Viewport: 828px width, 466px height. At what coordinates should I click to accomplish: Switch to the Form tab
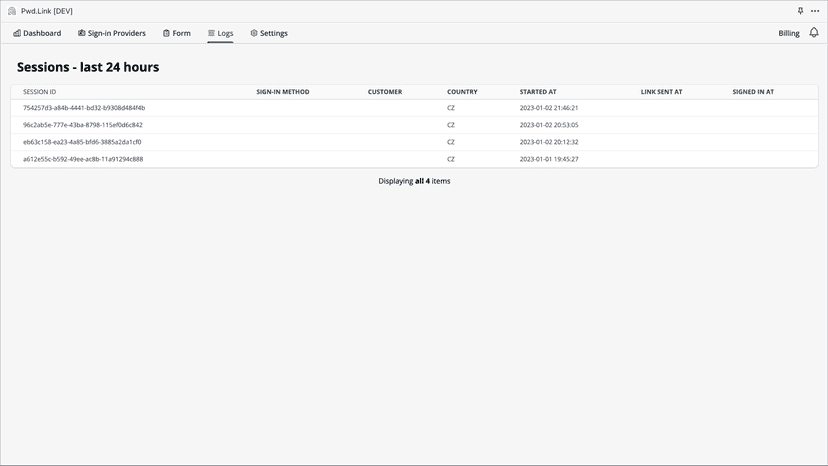pos(177,33)
